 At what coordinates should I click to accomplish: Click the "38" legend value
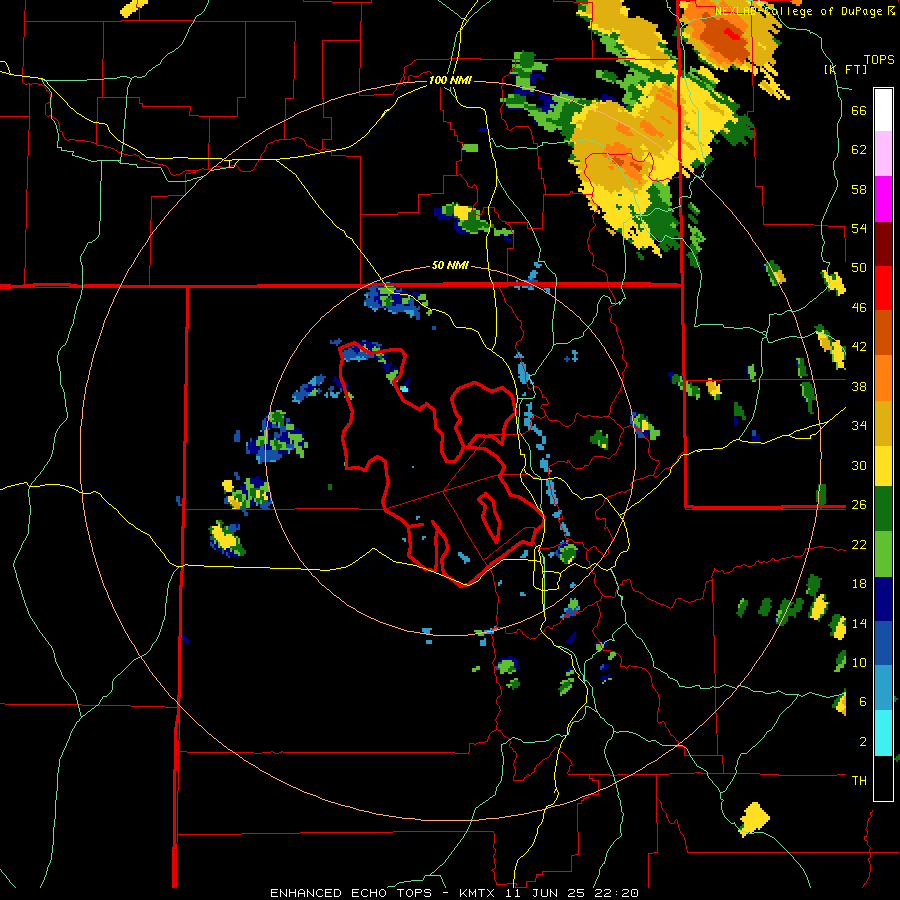[x=859, y=386]
